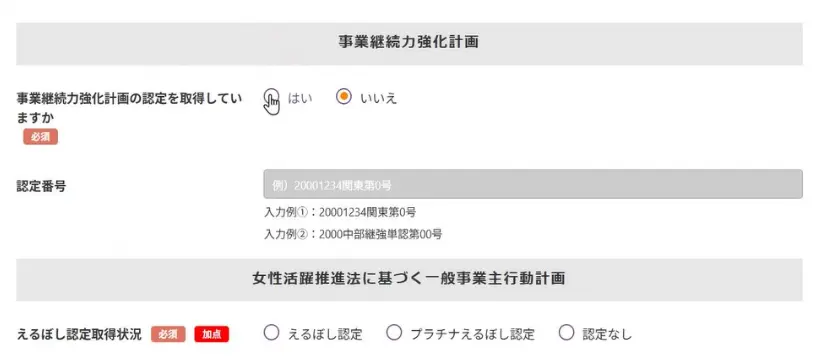Click the 入力例① example text
Image resolution: width=821 pixels, height=362 pixels.
point(340,213)
